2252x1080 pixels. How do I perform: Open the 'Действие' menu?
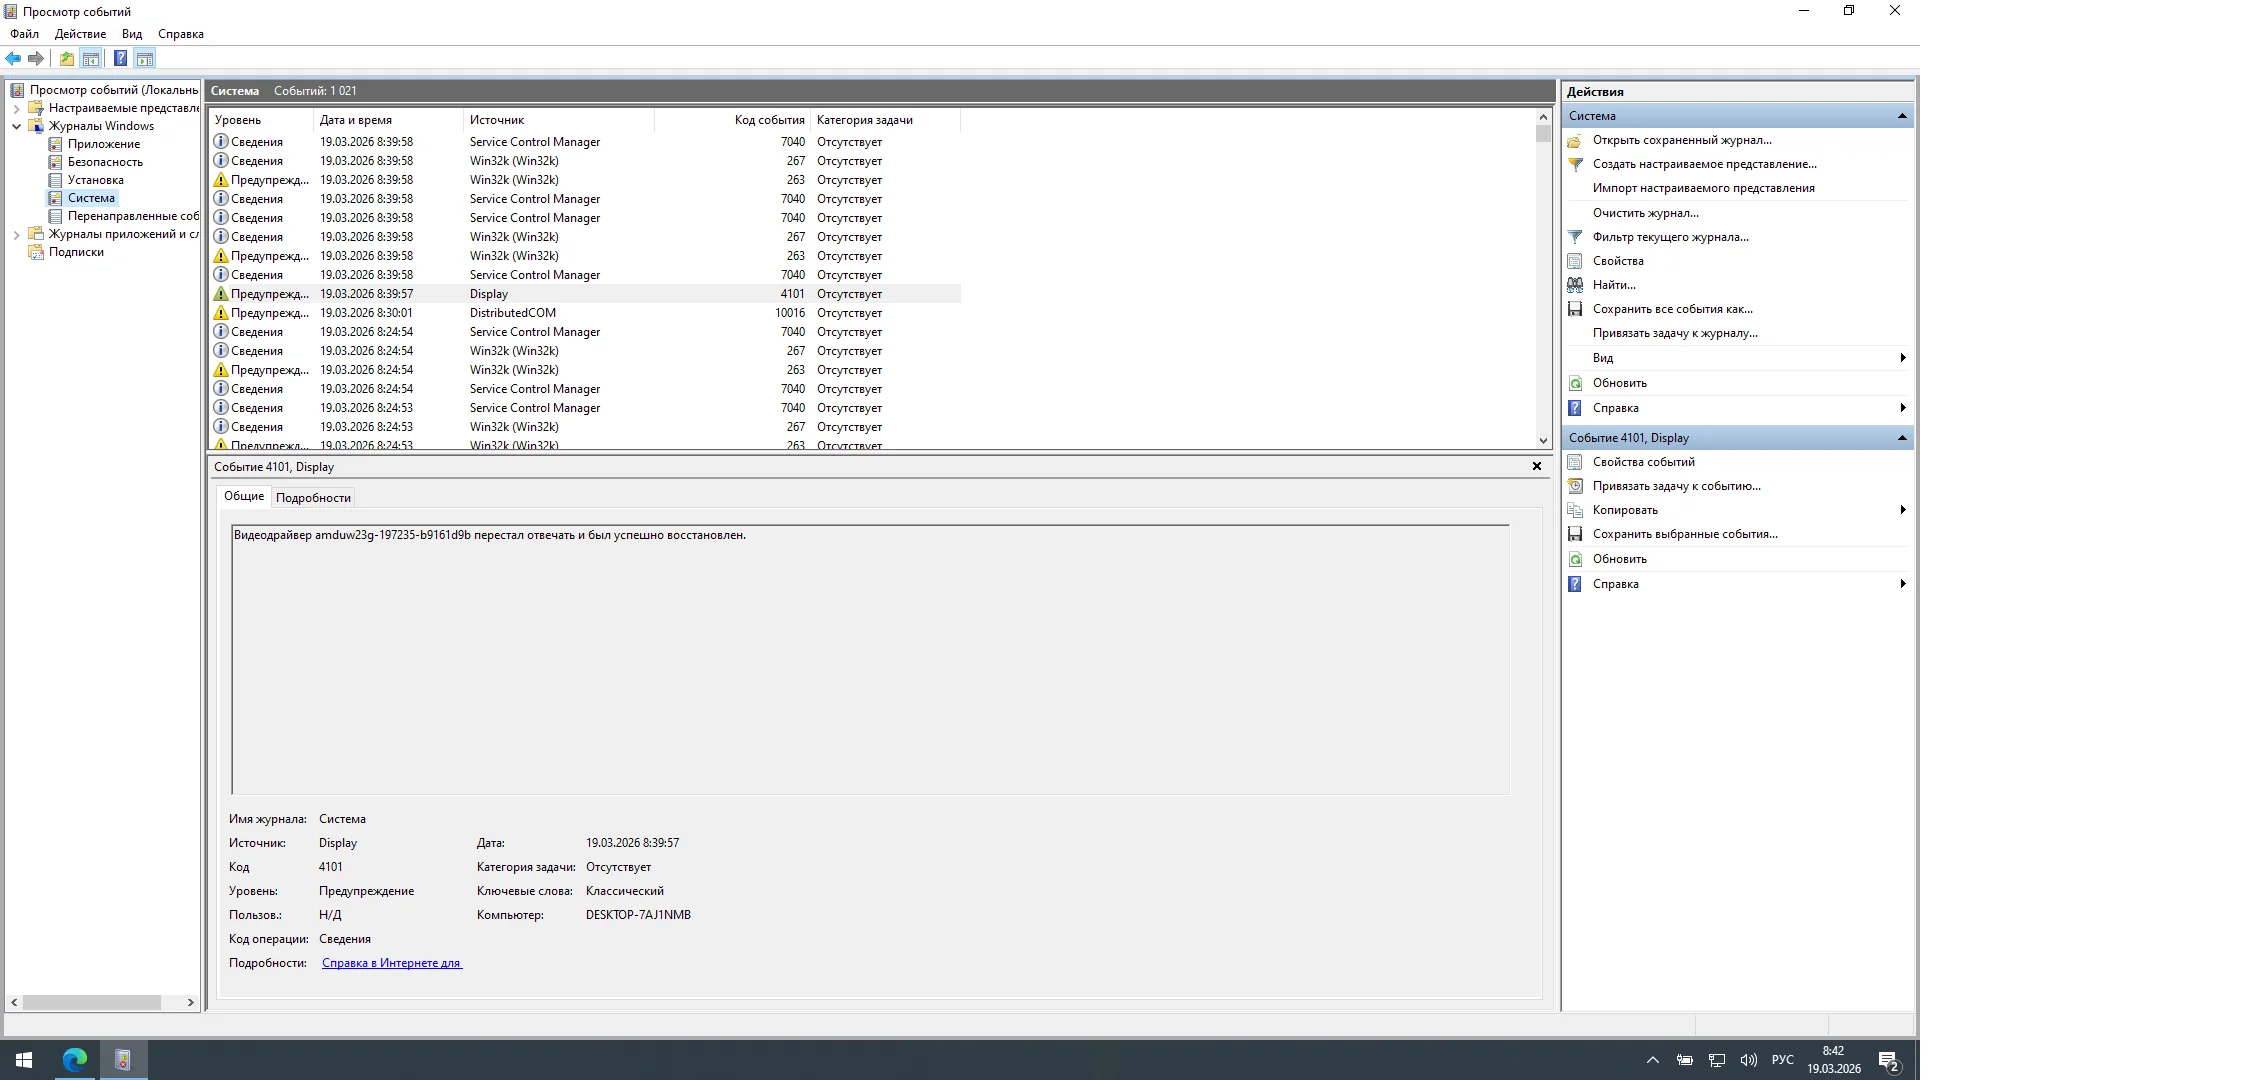pyautogui.click(x=80, y=34)
